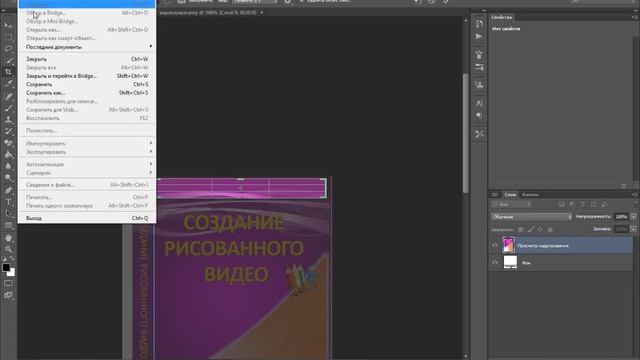Select the Rectangular Marquee tool
Screen dimensions: 640x360
pos(8,37)
